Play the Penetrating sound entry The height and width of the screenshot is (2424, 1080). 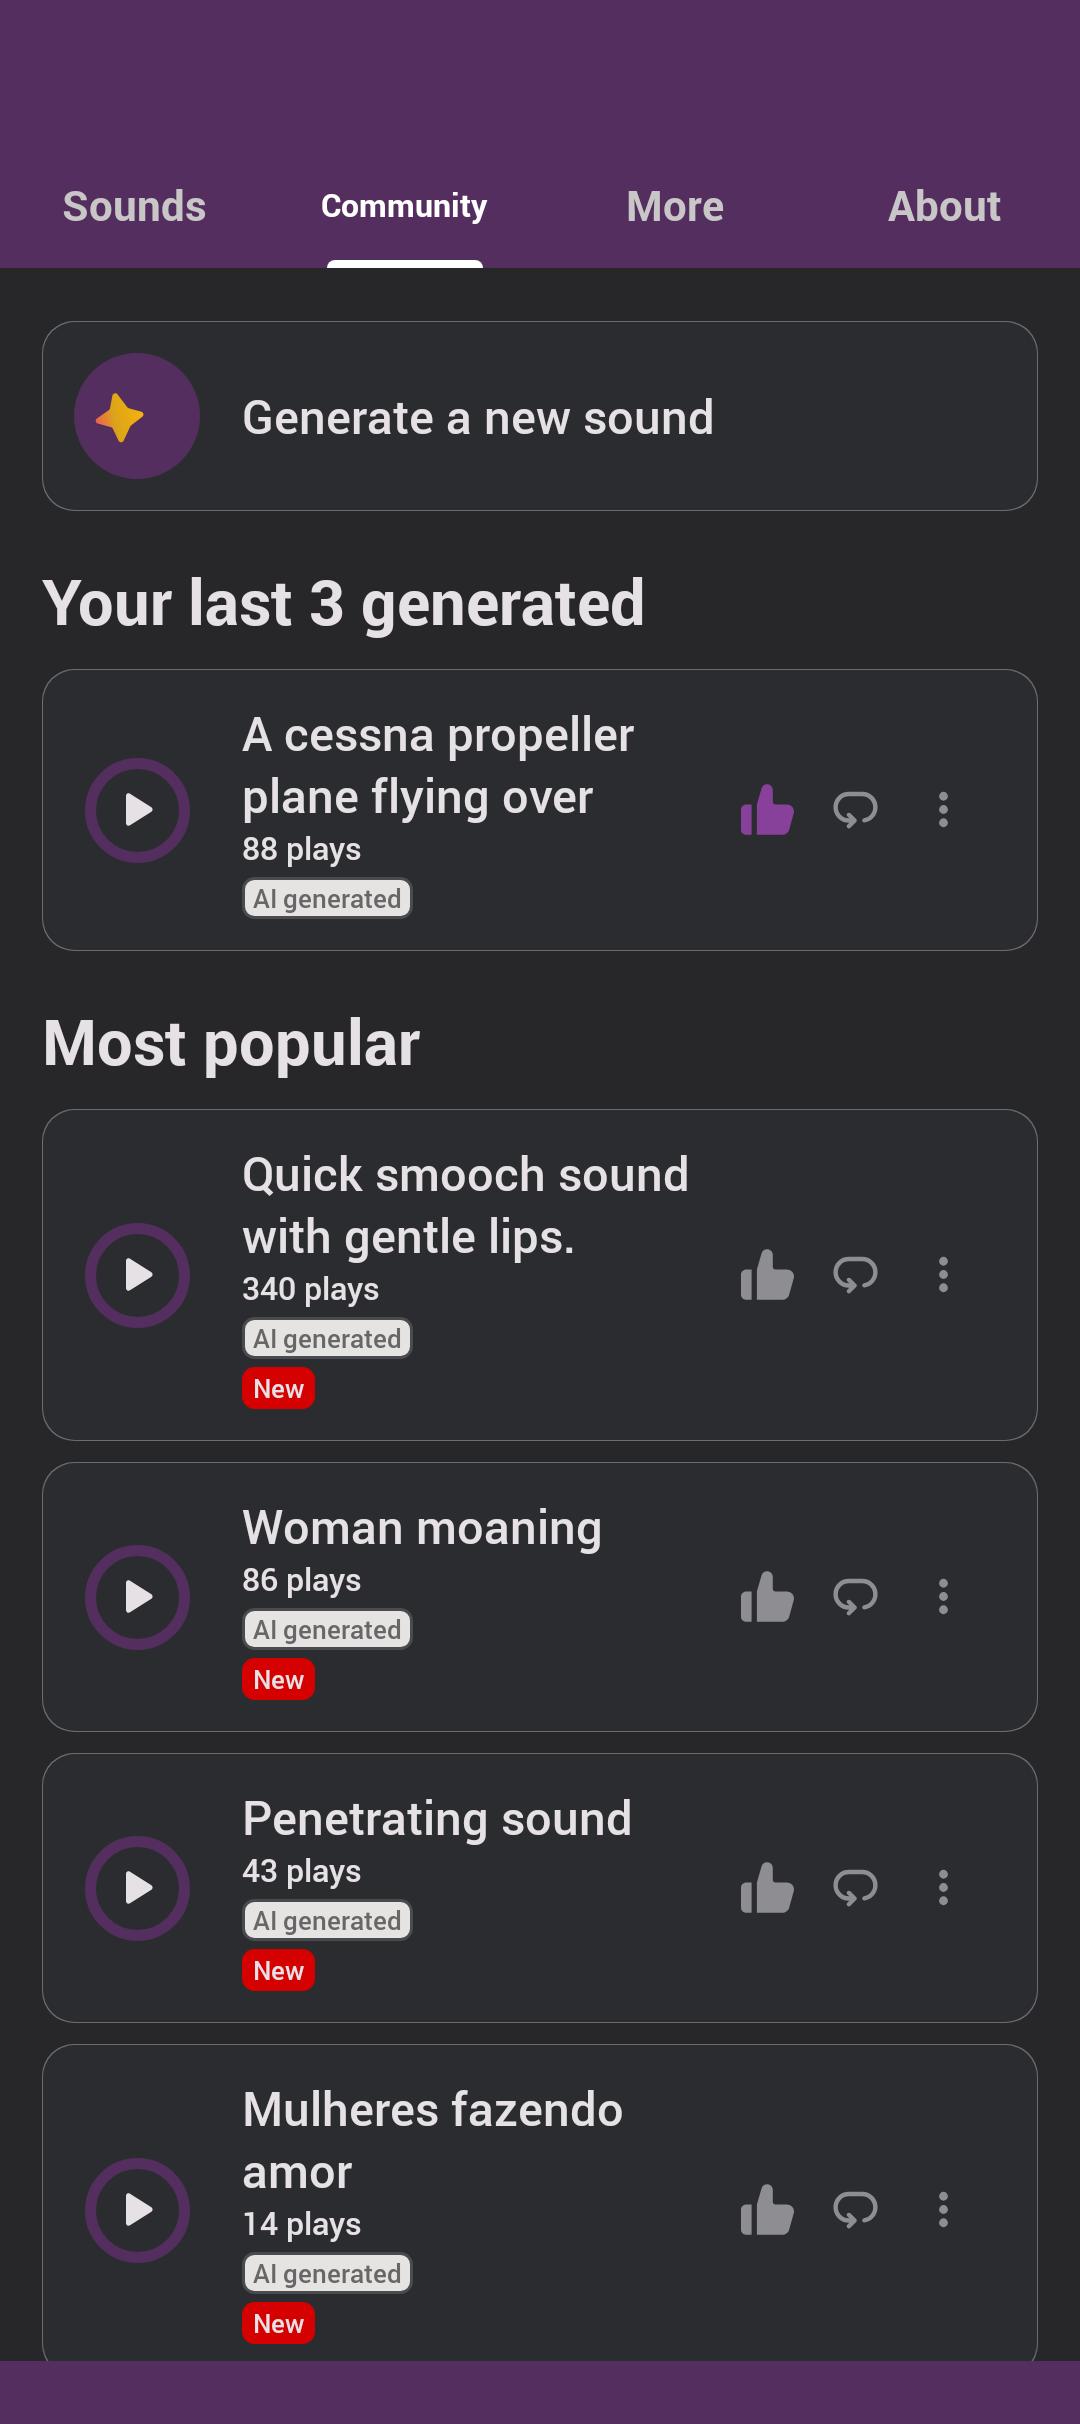tap(137, 1888)
